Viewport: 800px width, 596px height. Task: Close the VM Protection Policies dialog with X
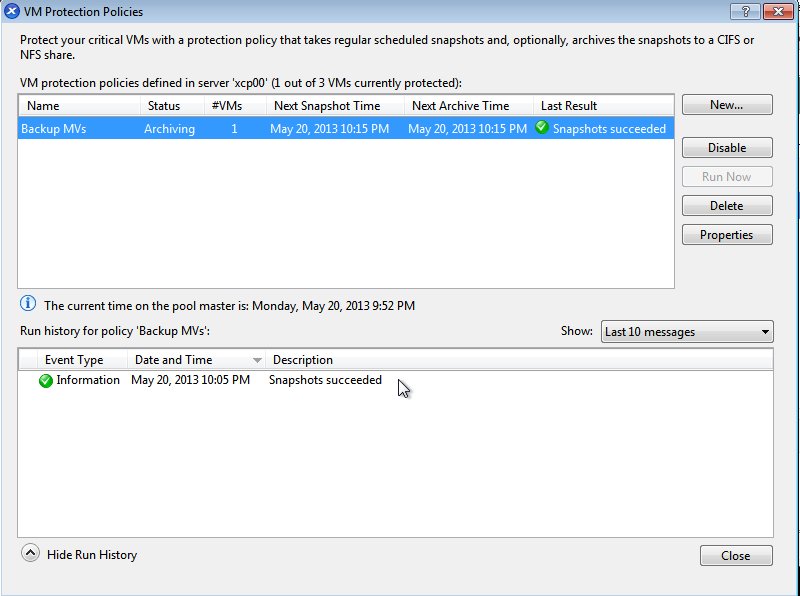pos(778,11)
